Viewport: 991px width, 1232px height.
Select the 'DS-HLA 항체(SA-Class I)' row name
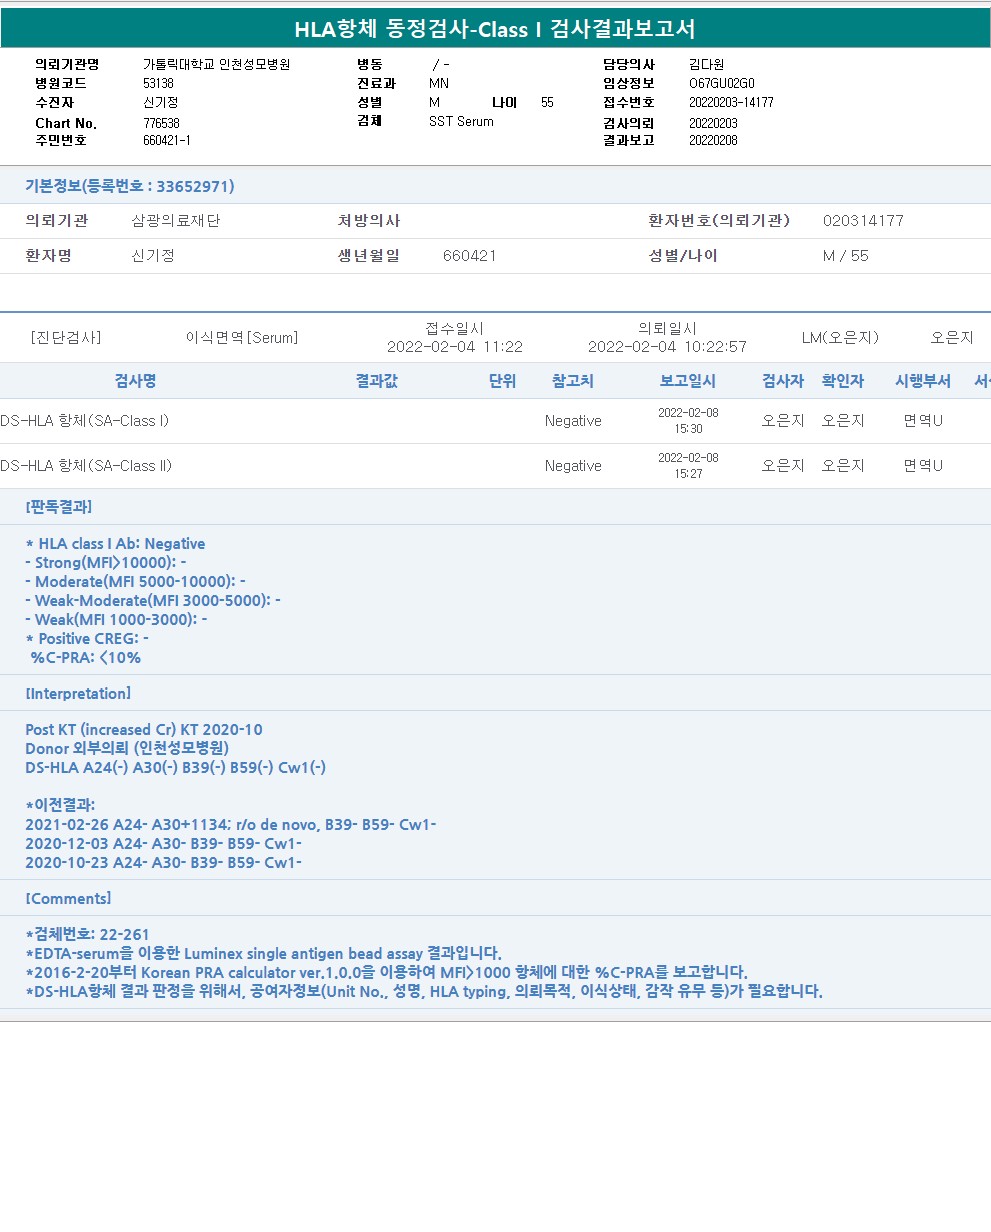[x=85, y=421]
